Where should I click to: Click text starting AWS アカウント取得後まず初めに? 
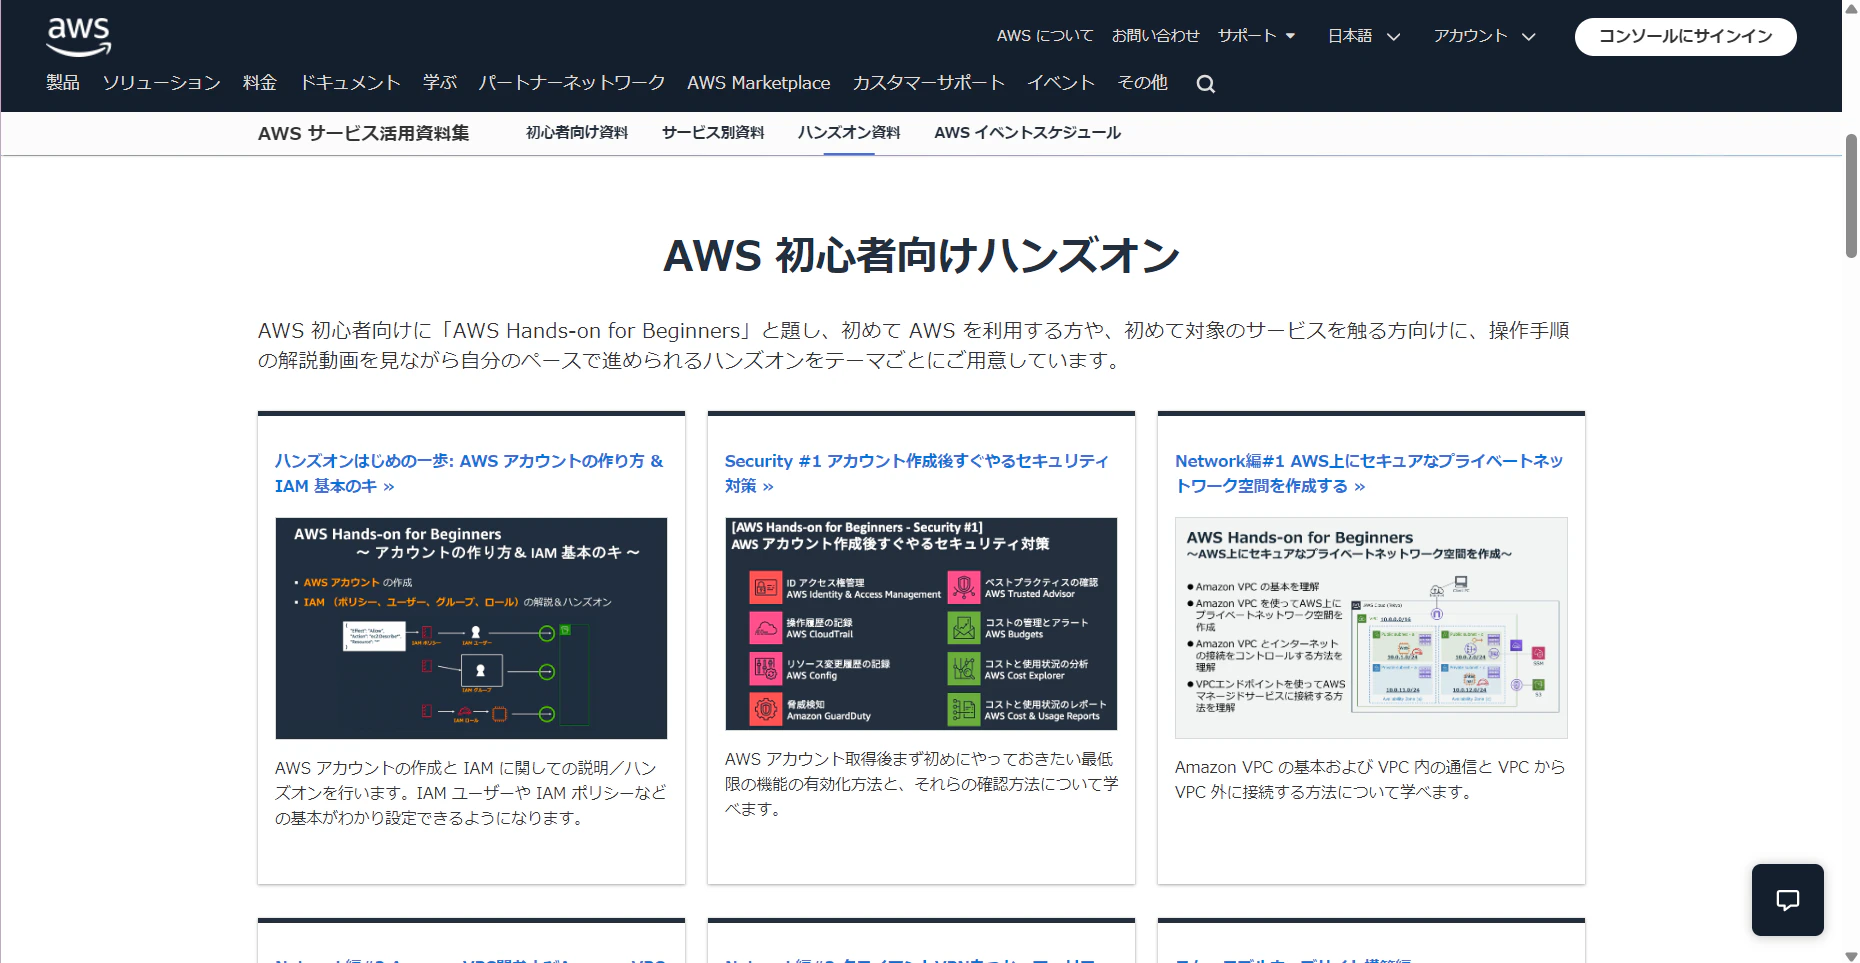[x=921, y=784]
